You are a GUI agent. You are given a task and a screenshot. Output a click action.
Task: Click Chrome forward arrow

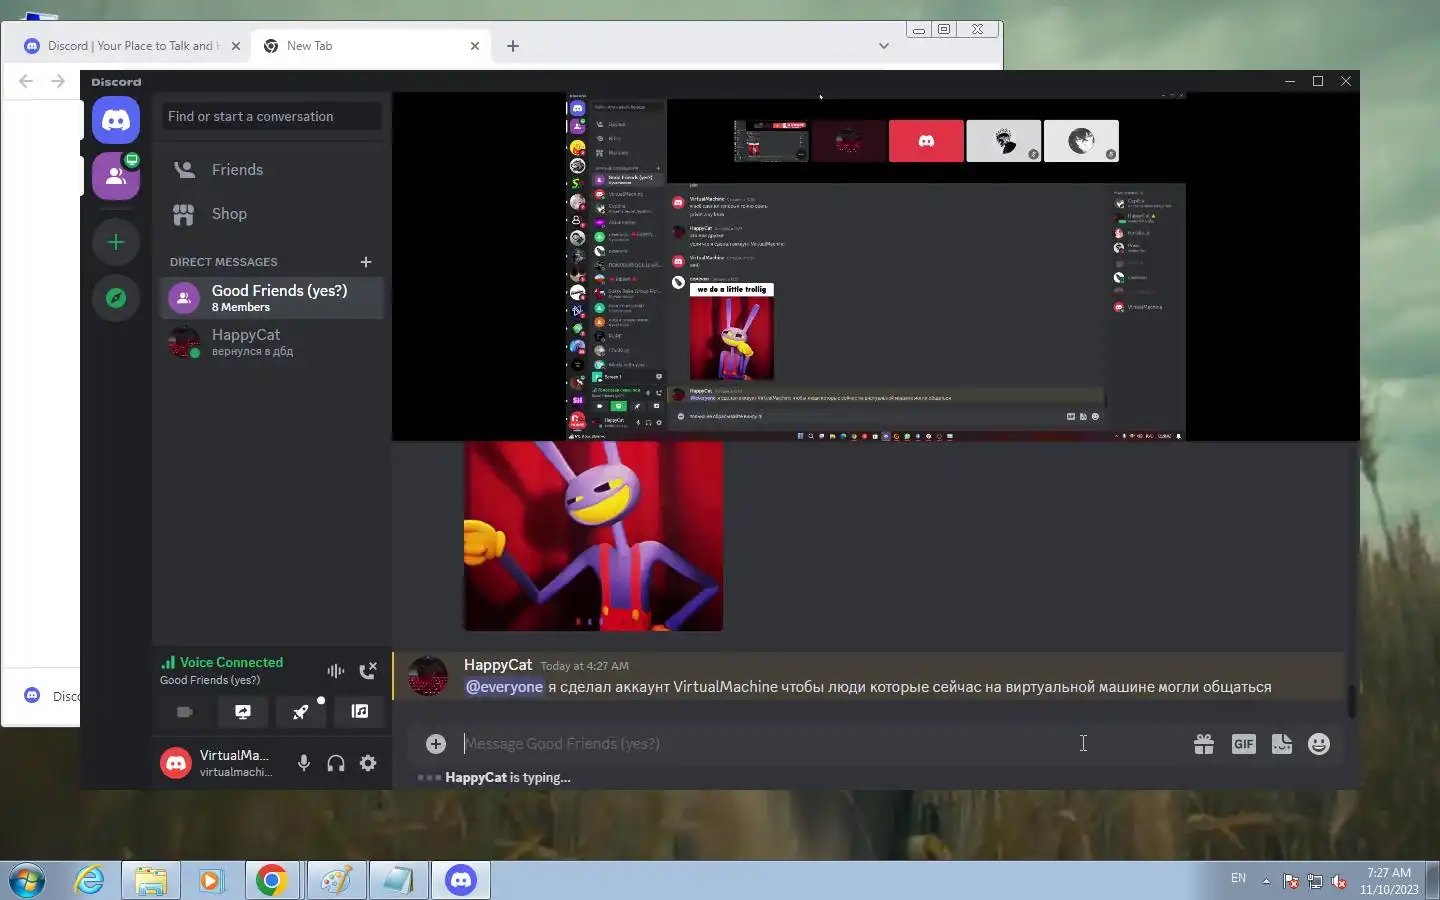[x=58, y=81]
